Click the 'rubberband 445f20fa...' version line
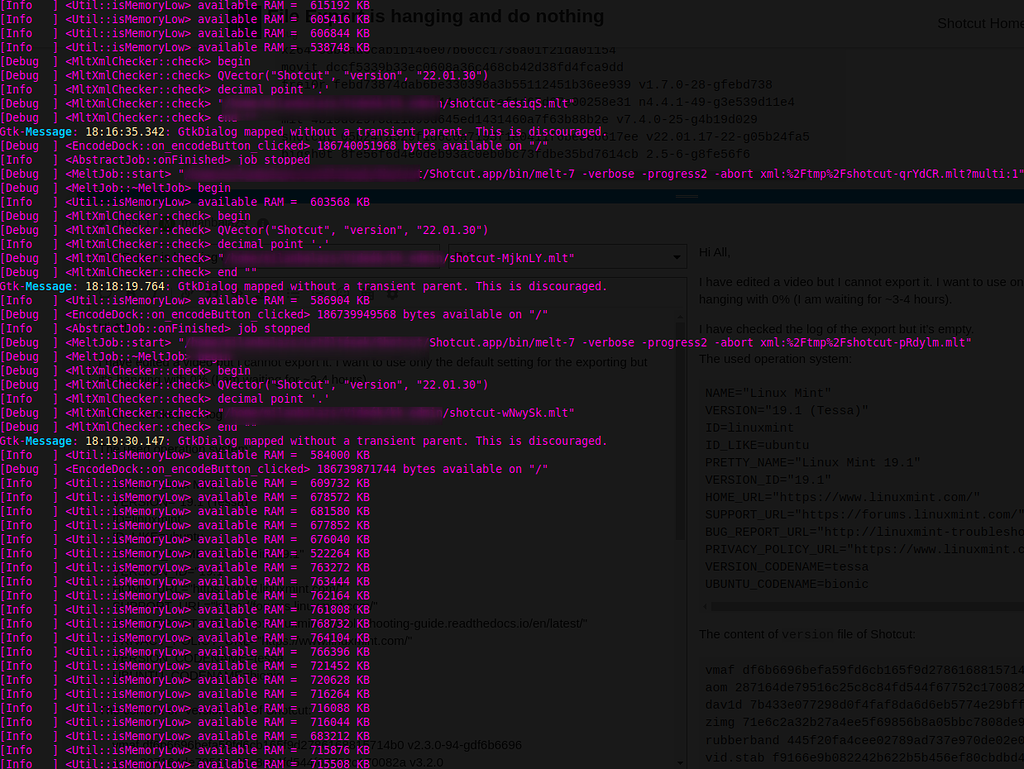 coord(864,740)
